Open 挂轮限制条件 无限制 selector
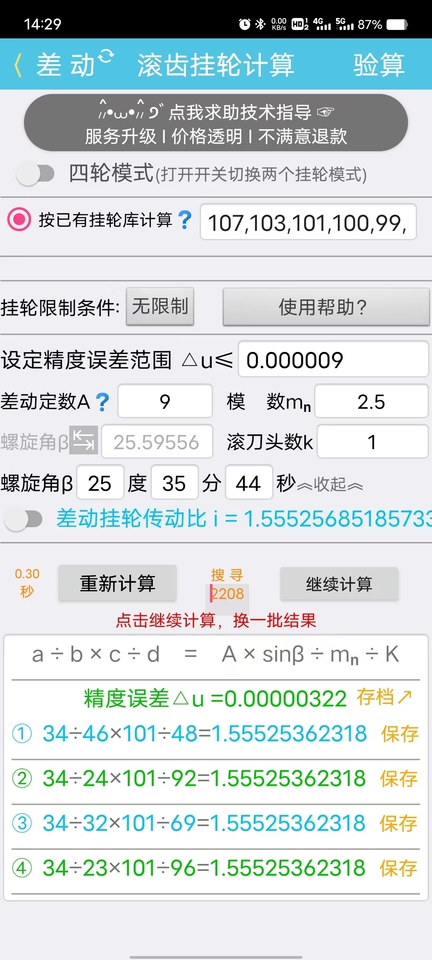432x960 pixels. tap(160, 306)
